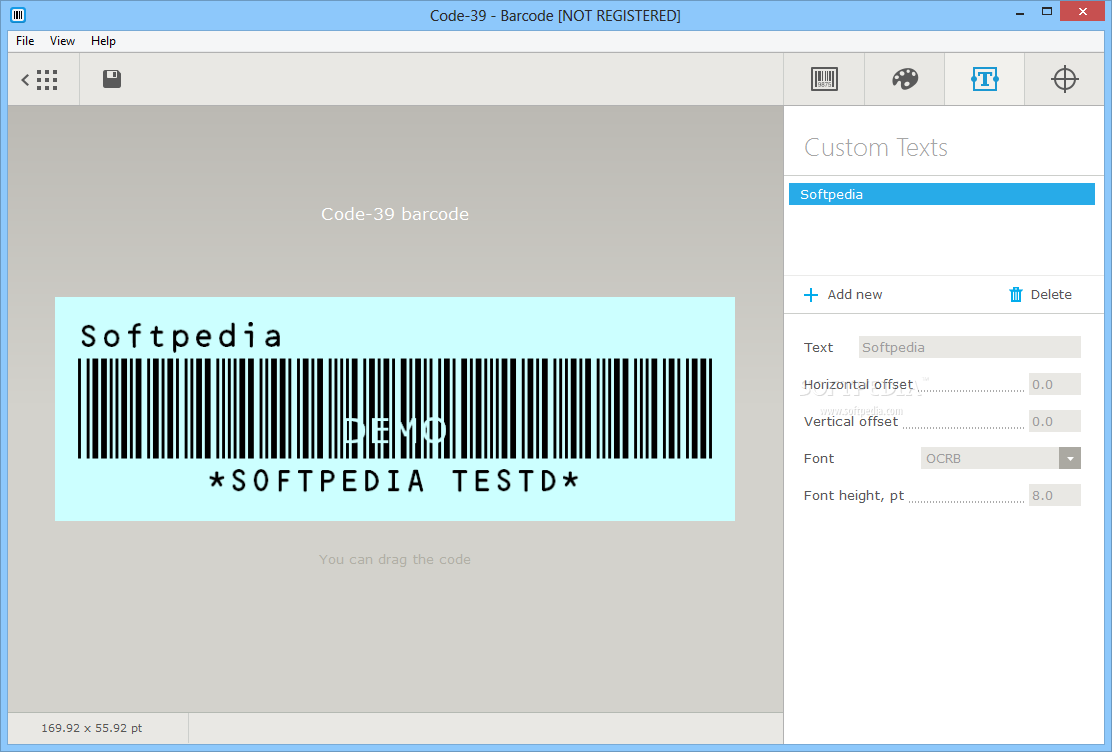1112x752 pixels.
Task: Click the Text input field
Action: click(x=969, y=347)
